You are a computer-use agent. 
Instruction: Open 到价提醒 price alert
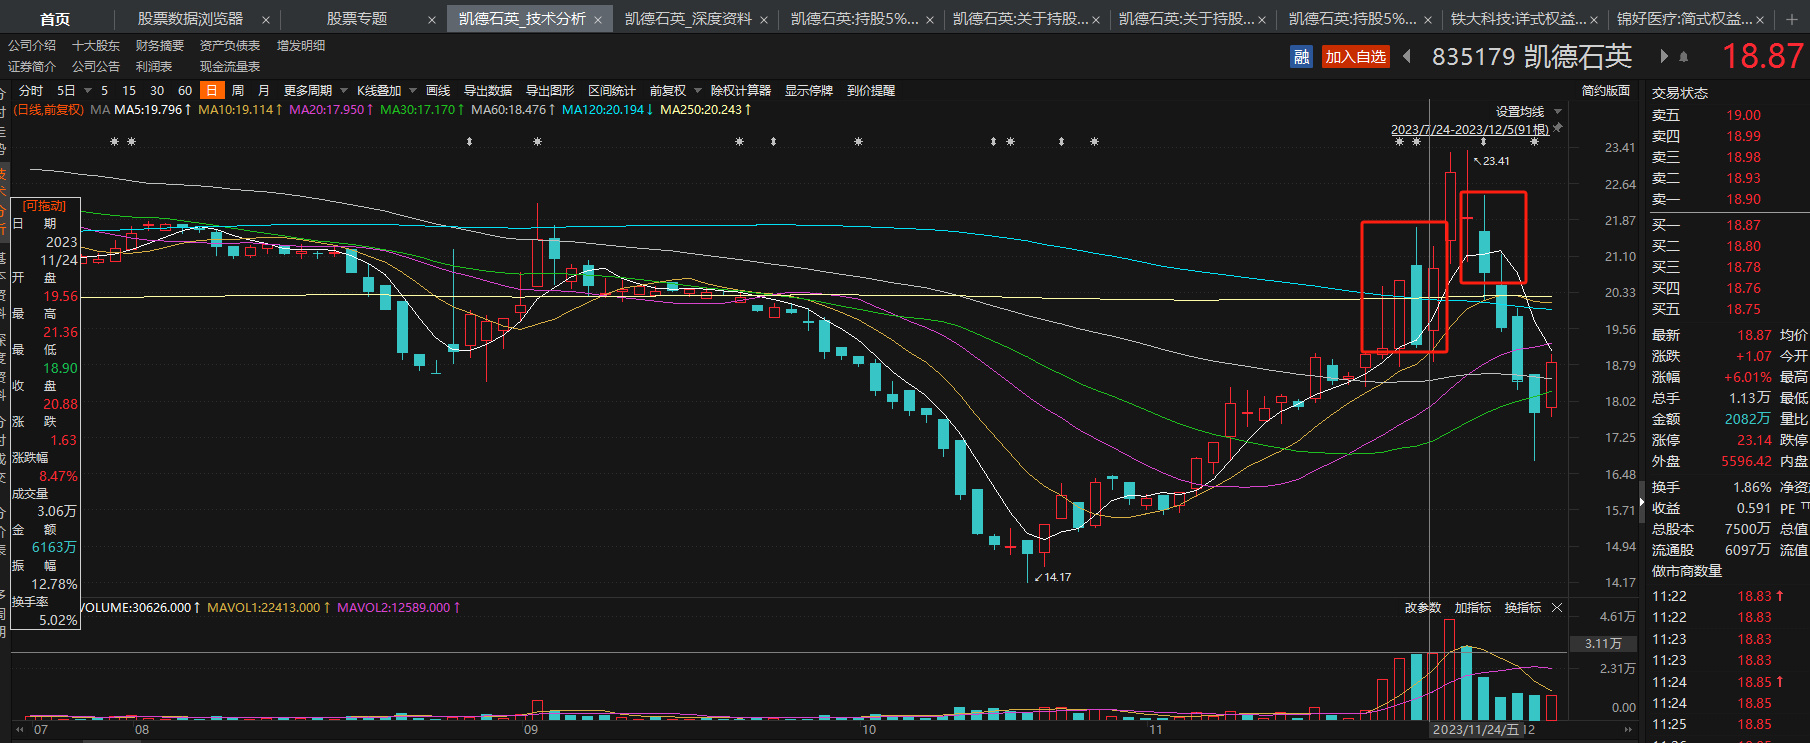871,91
